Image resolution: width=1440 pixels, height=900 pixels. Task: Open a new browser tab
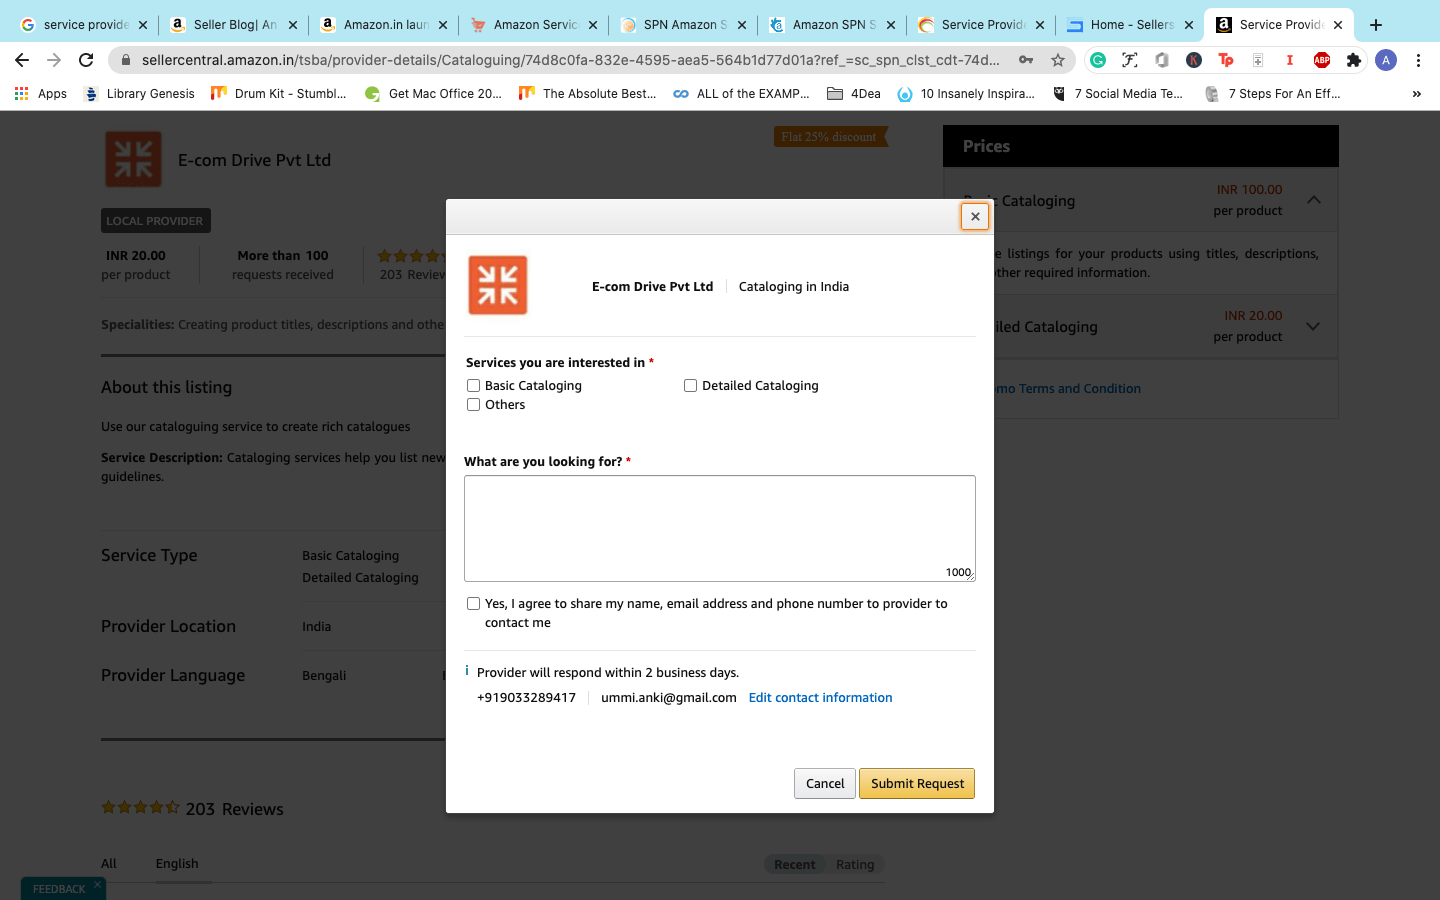[x=1376, y=25]
